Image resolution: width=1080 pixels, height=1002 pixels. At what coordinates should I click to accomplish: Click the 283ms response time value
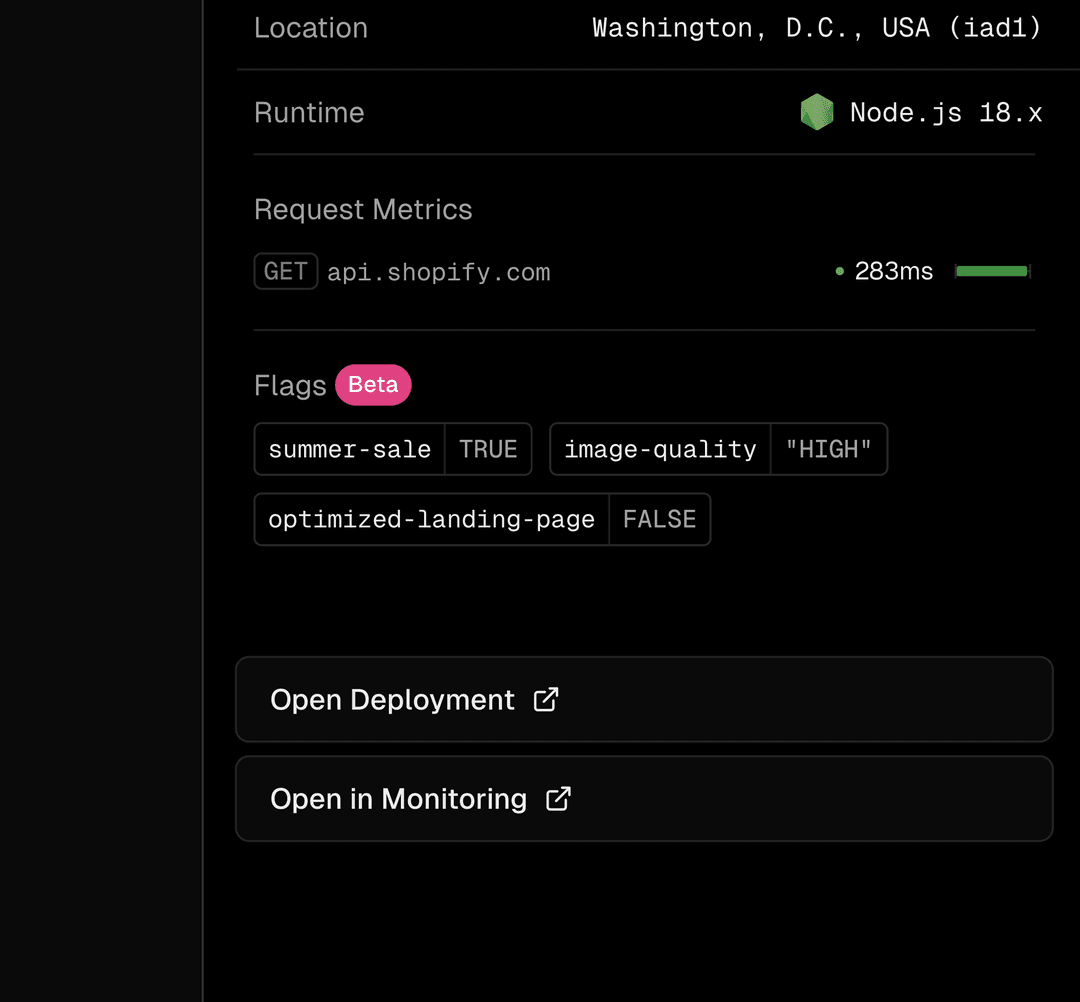click(894, 271)
